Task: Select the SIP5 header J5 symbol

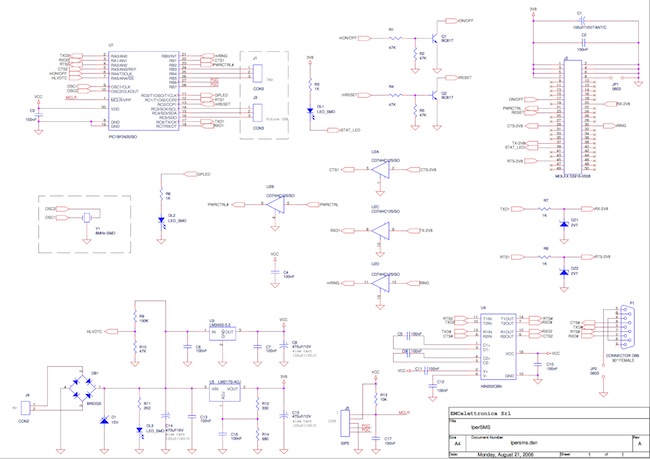Action: (345, 423)
